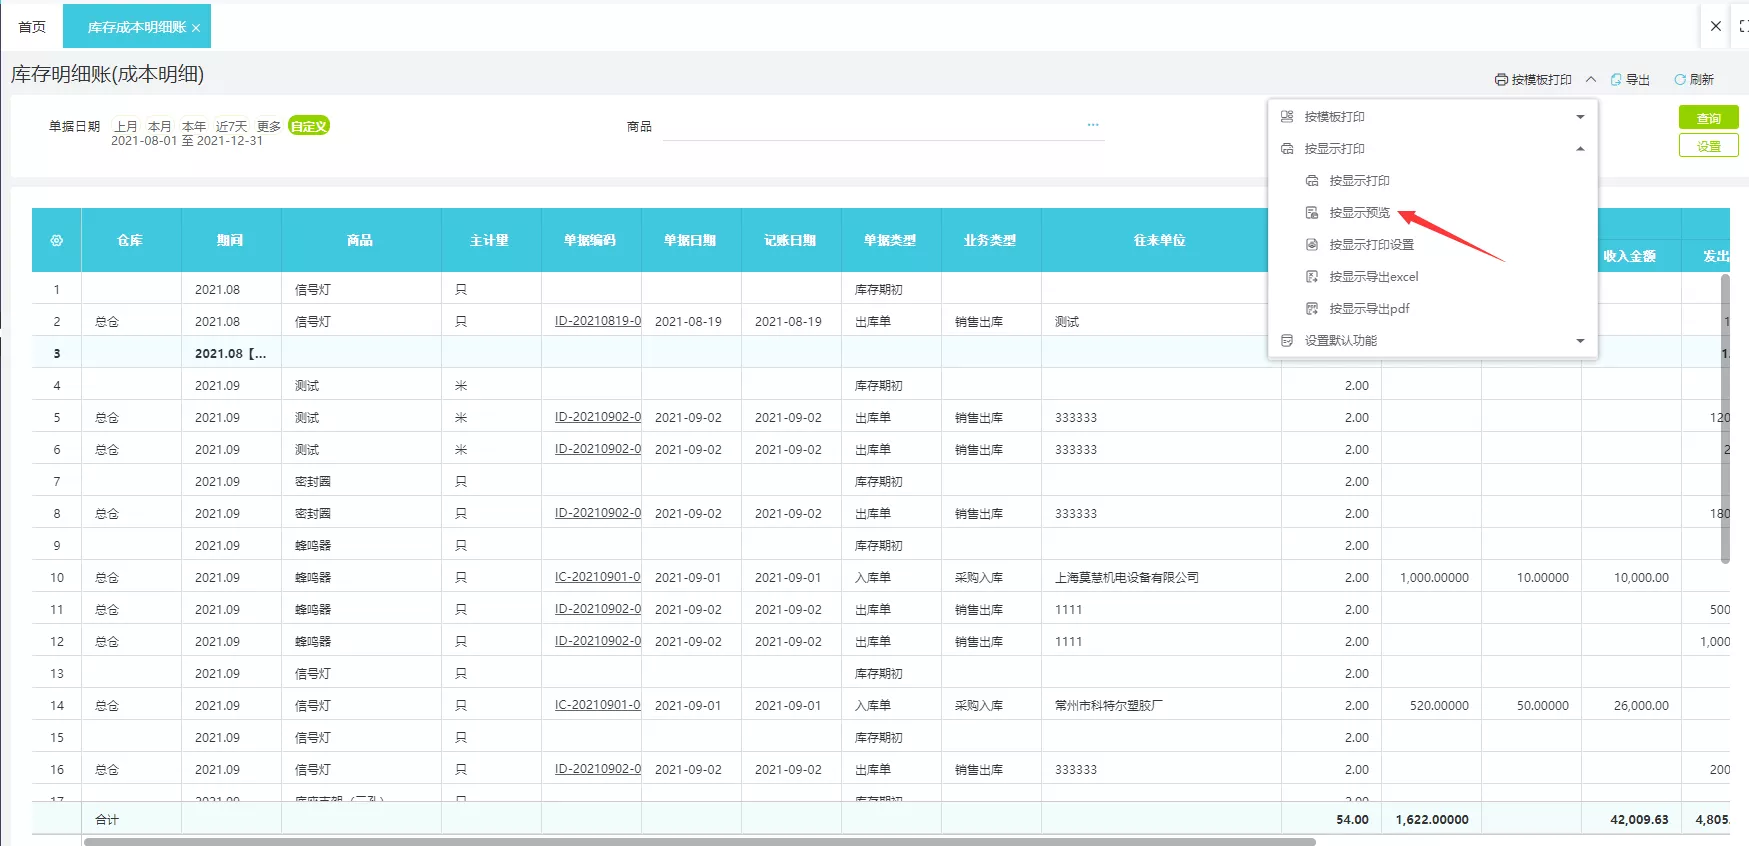Click the 按显示打印 printer icon in submenu
This screenshot has height=846, width=1749.
point(1312,181)
